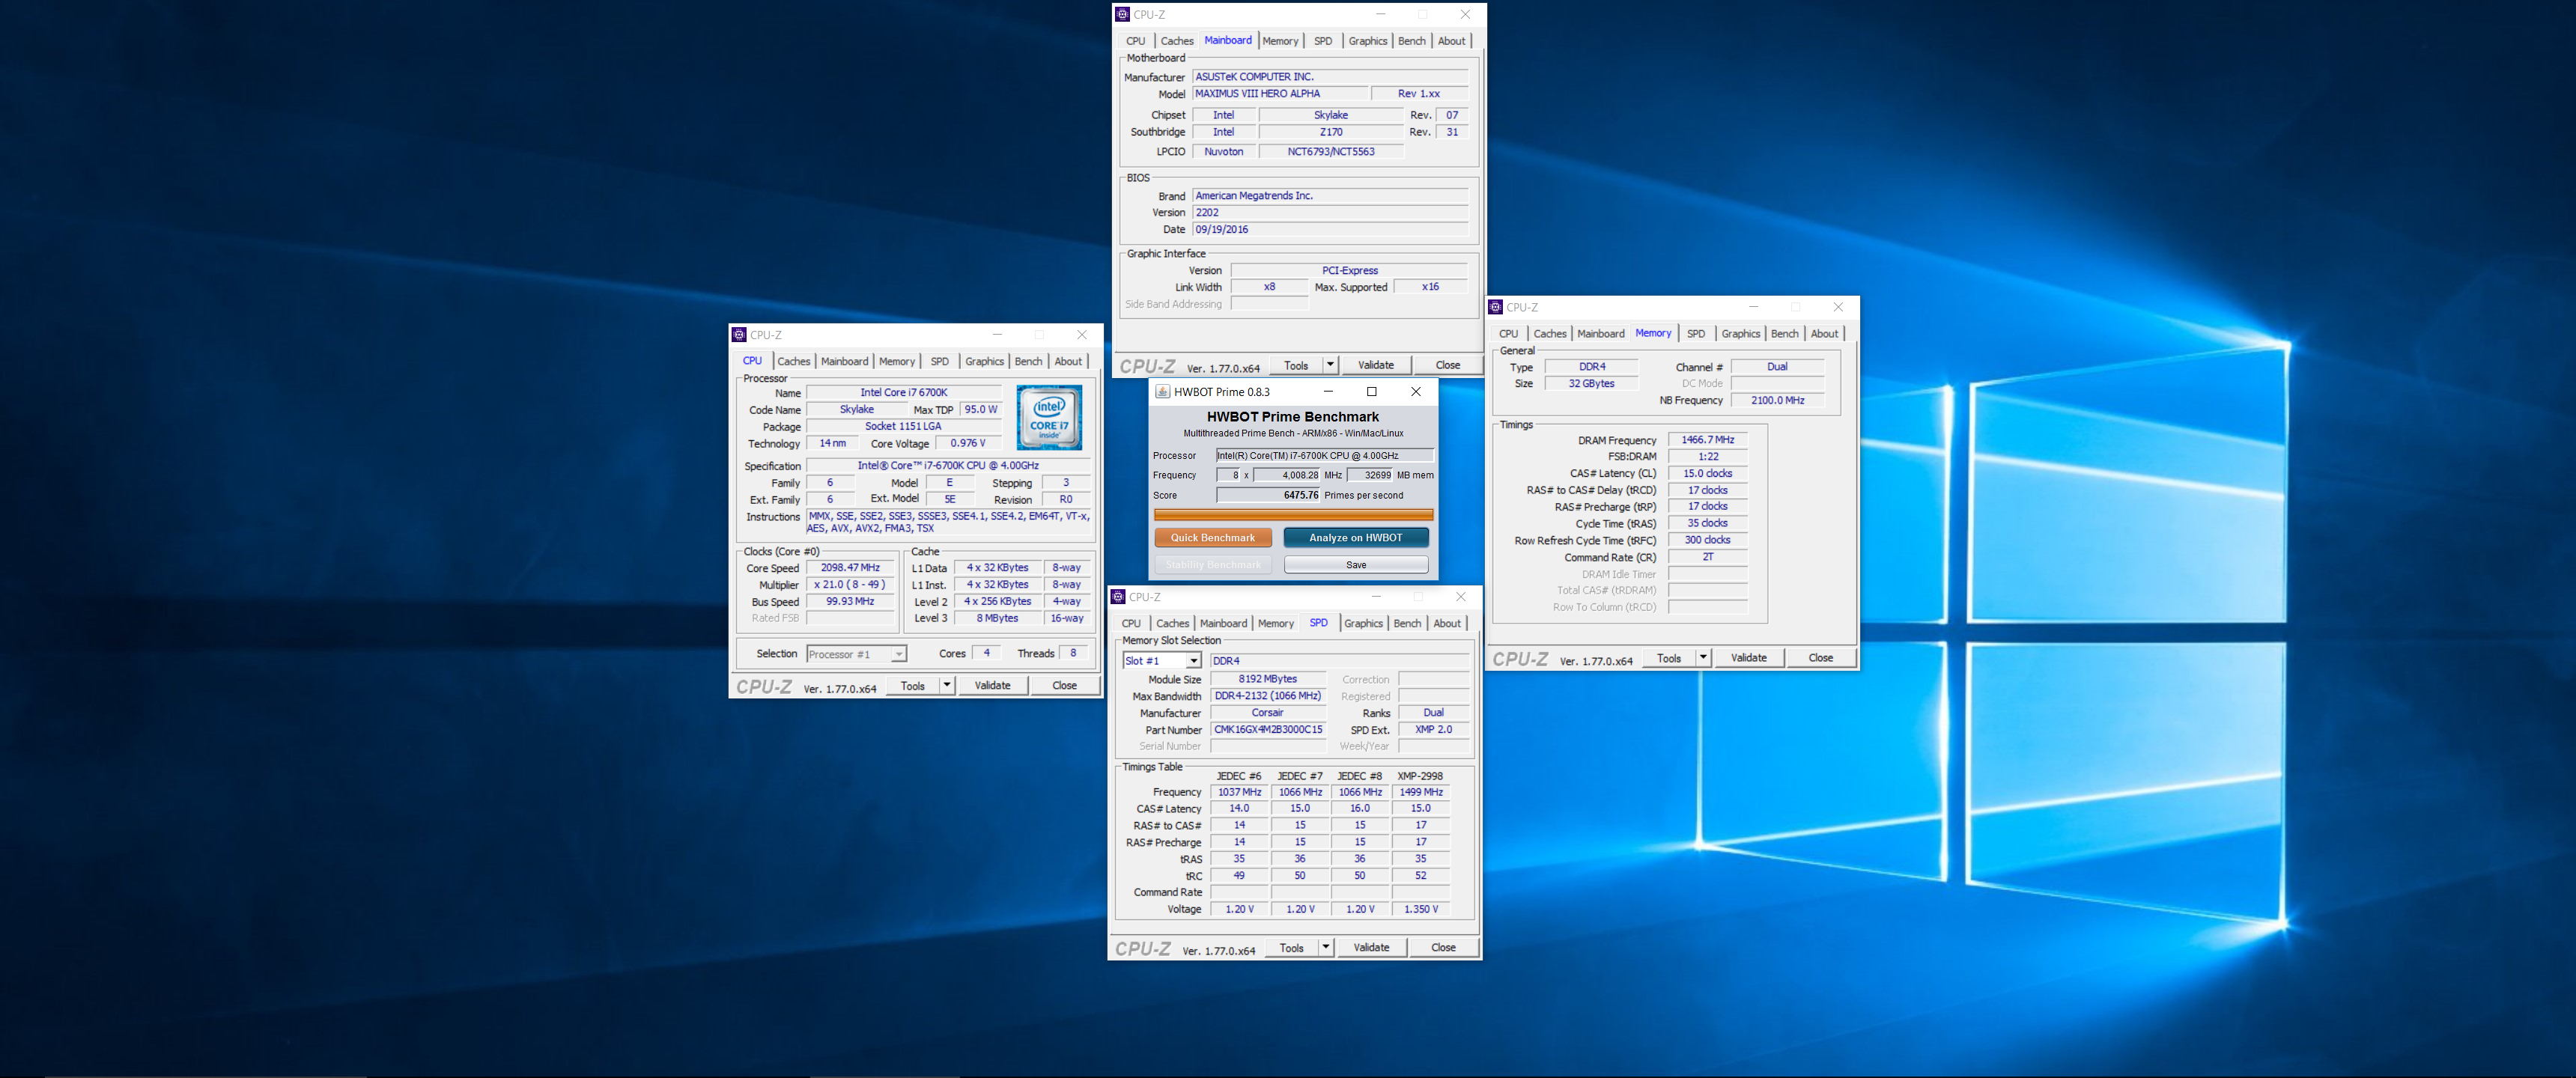Open the Processor #1 selection dropdown

(899, 654)
